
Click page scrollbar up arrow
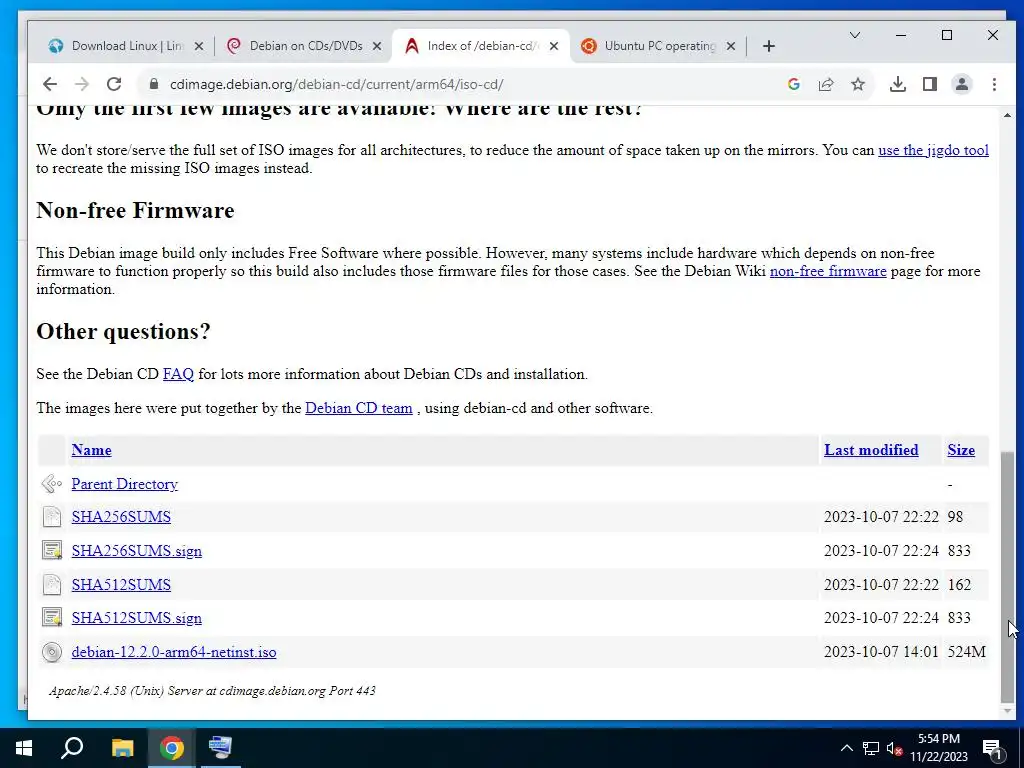tap(1007, 115)
